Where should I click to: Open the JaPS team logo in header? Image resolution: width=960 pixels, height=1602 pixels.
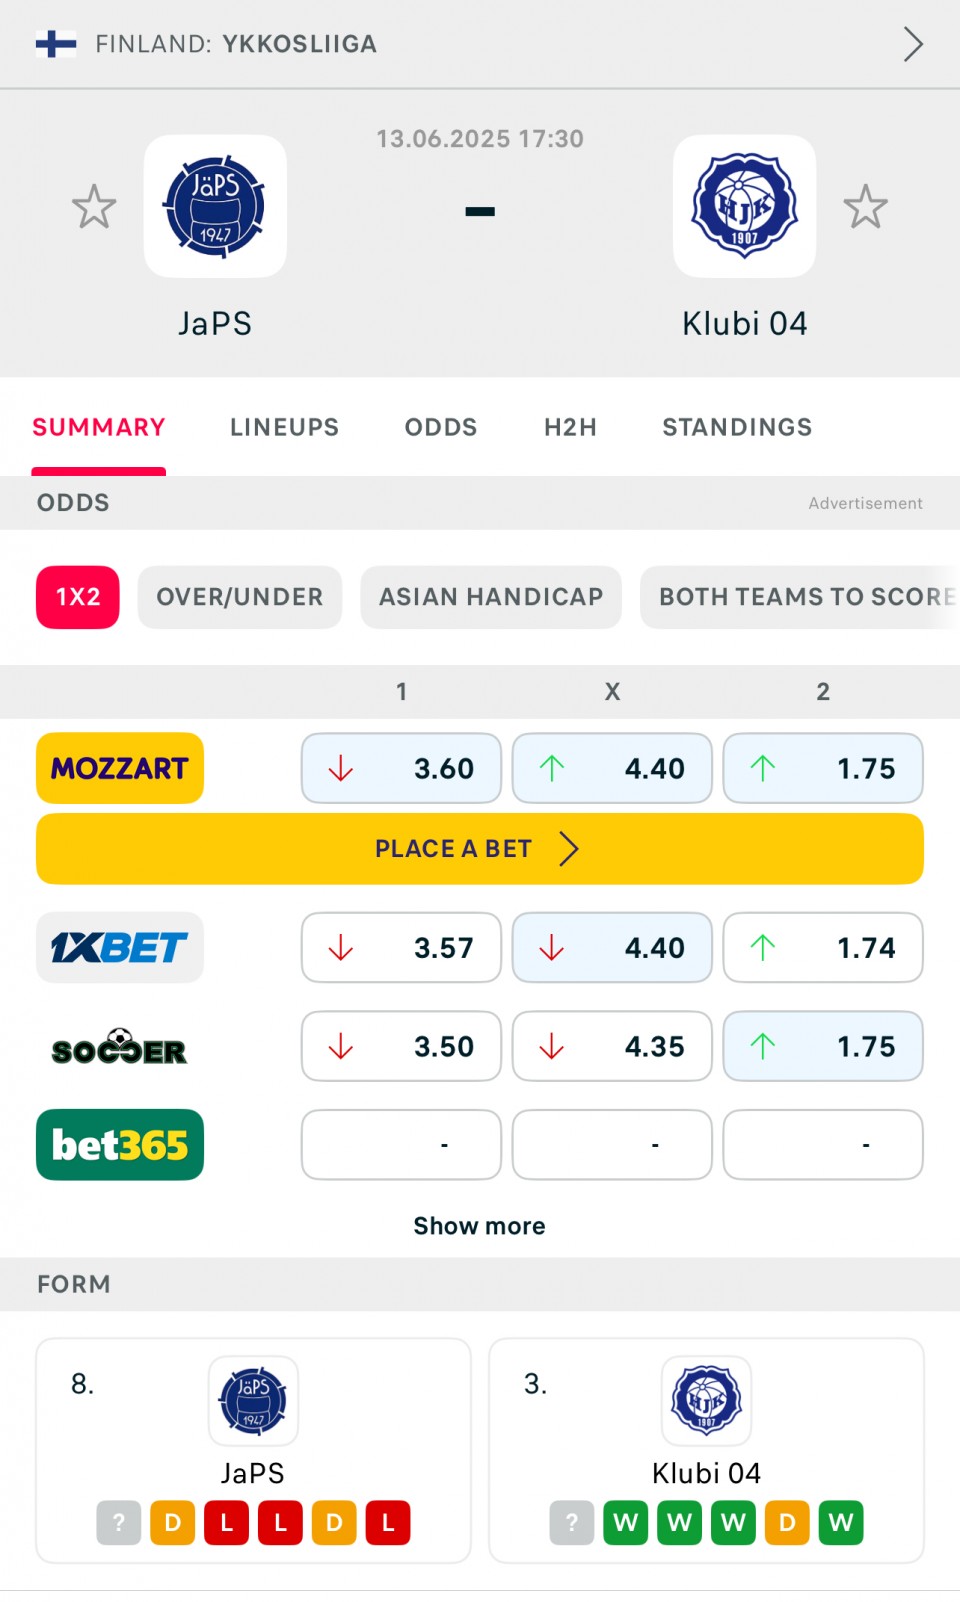coord(215,206)
